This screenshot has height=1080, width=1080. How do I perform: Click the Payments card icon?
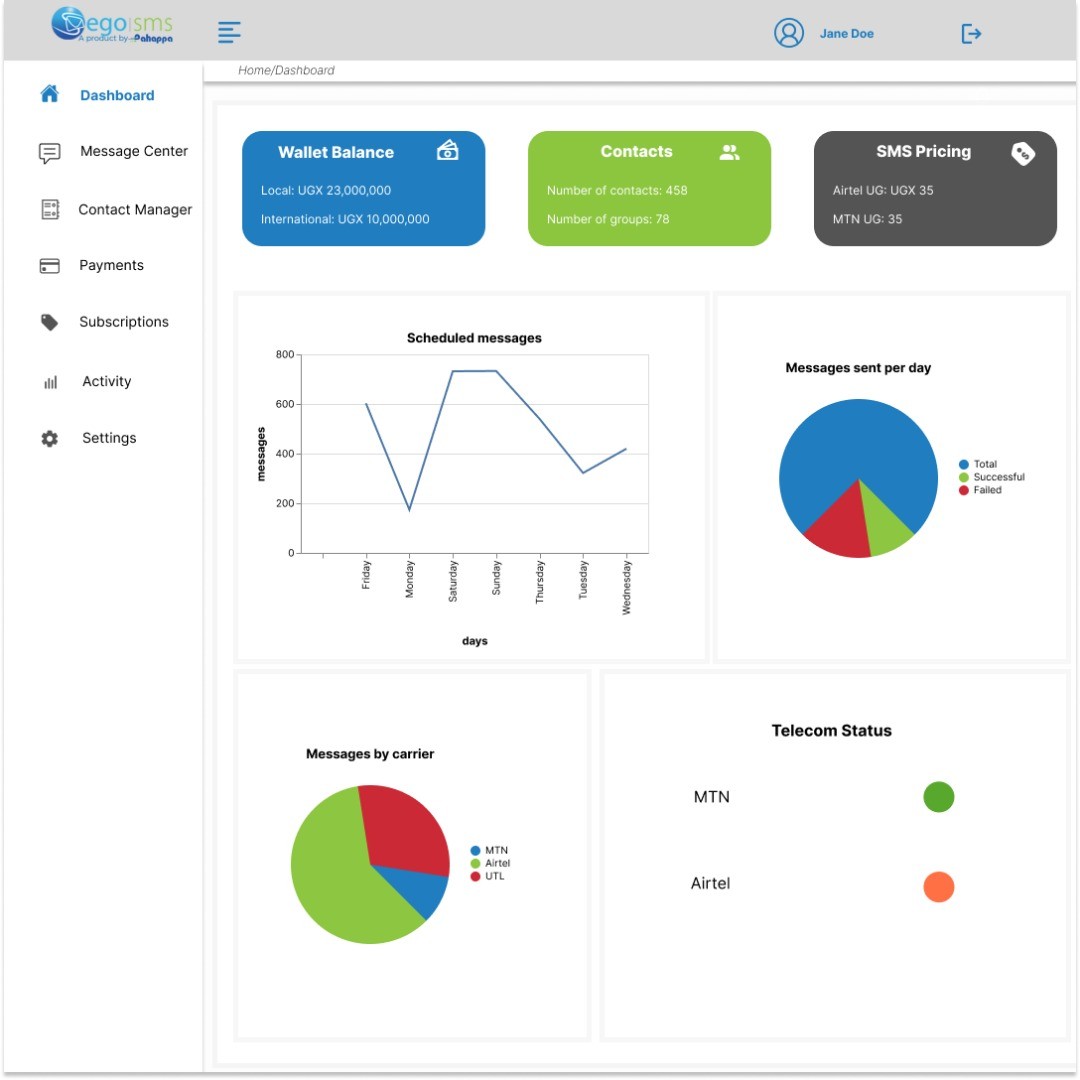click(49, 266)
